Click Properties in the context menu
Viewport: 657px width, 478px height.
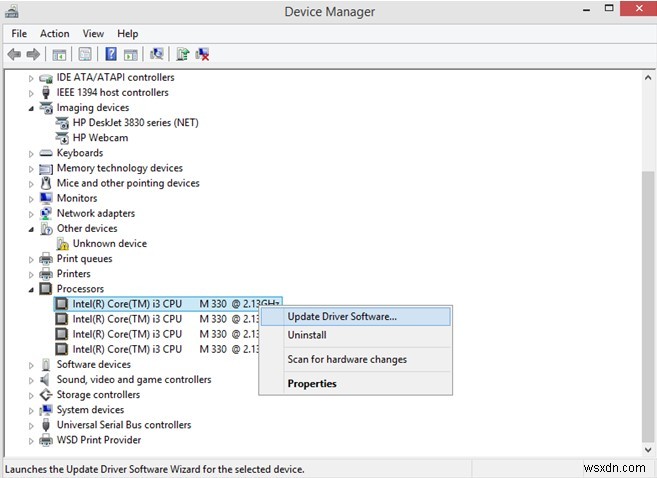[x=312, y=383]
